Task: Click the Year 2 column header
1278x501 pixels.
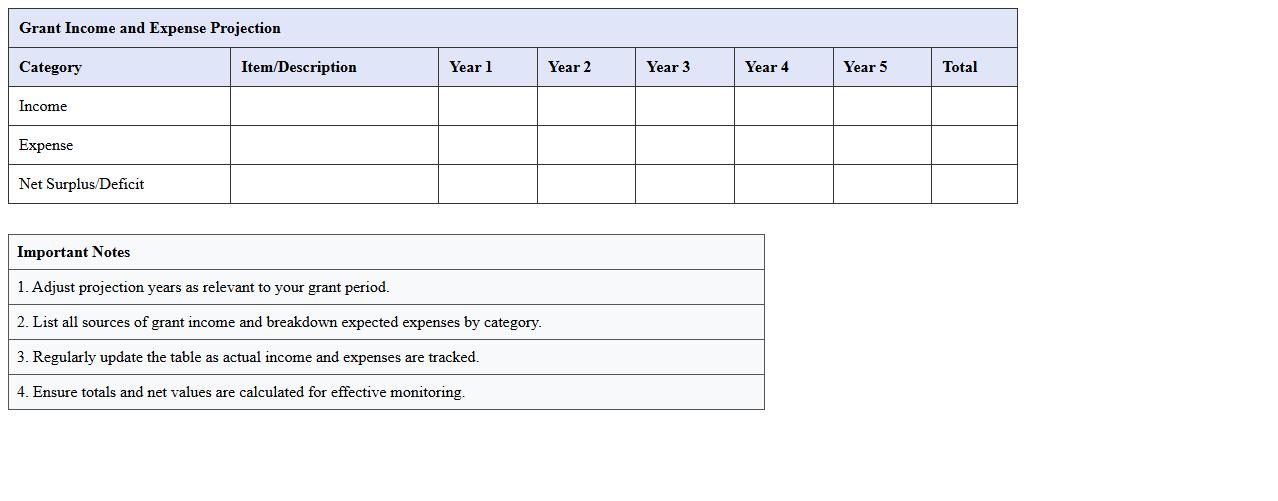Action: click(569, 67)
